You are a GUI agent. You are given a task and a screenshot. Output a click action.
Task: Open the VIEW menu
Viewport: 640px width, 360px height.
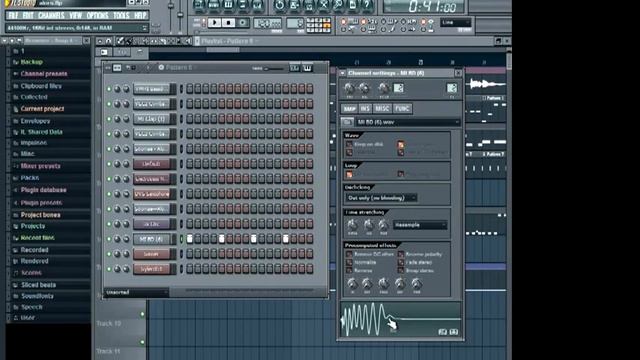(x=76, y=16)
